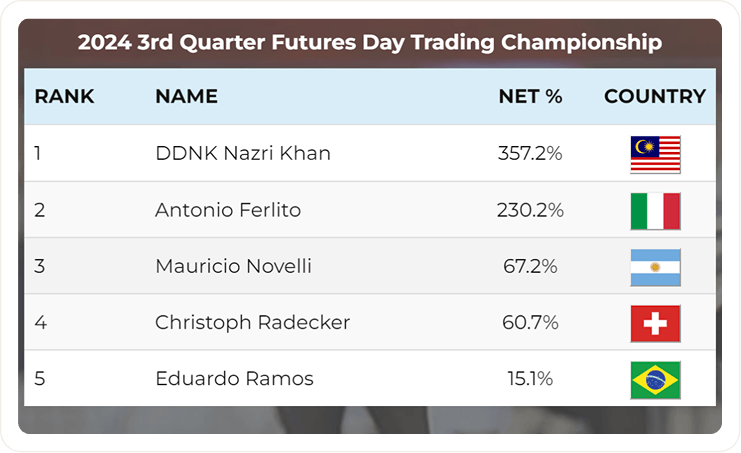741x453 pixels.
Task: Click the Brazil flag icon
Action: 655,379
